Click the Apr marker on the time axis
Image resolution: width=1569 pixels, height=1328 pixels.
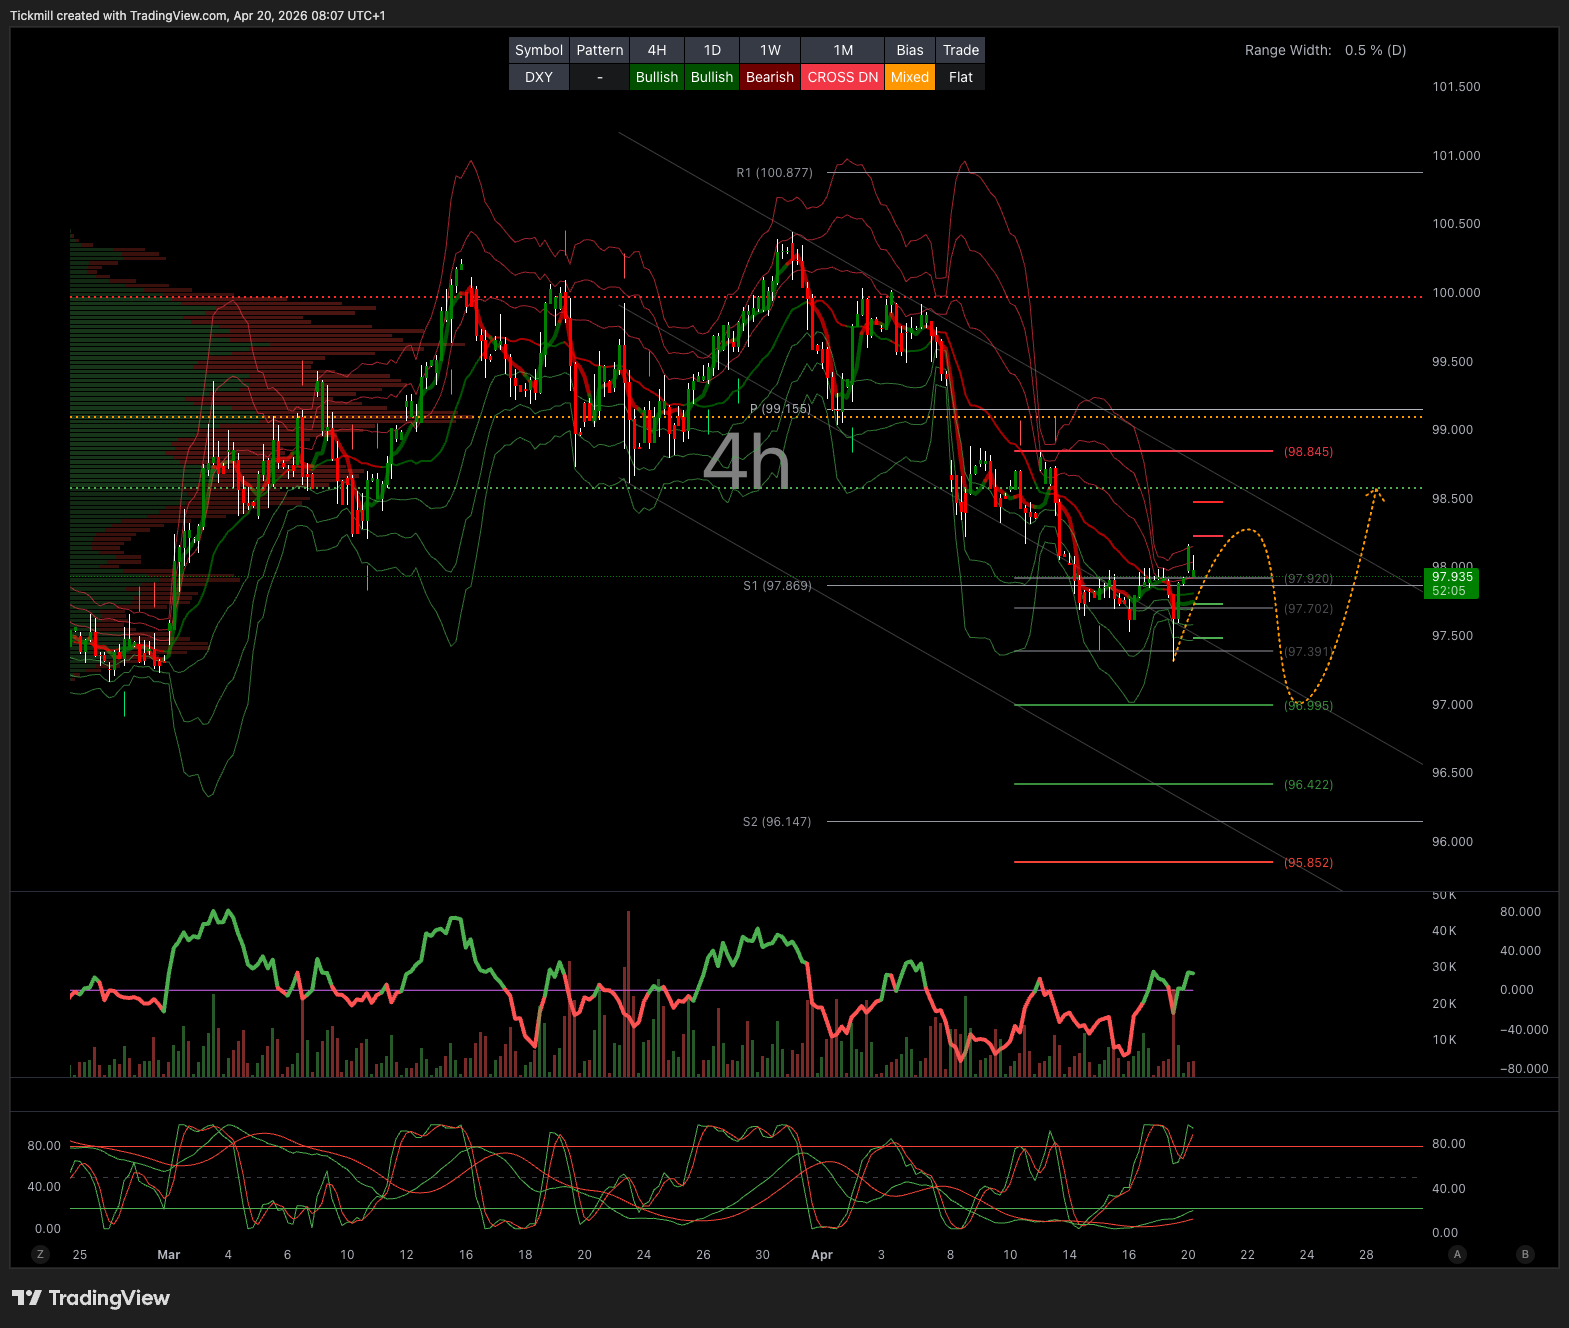[822, 1255]
